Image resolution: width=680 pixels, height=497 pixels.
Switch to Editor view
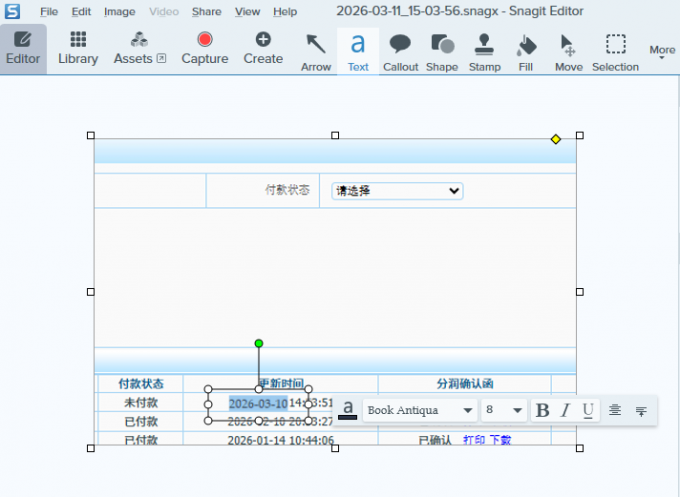pyautogui.click(x=23, y=49)
